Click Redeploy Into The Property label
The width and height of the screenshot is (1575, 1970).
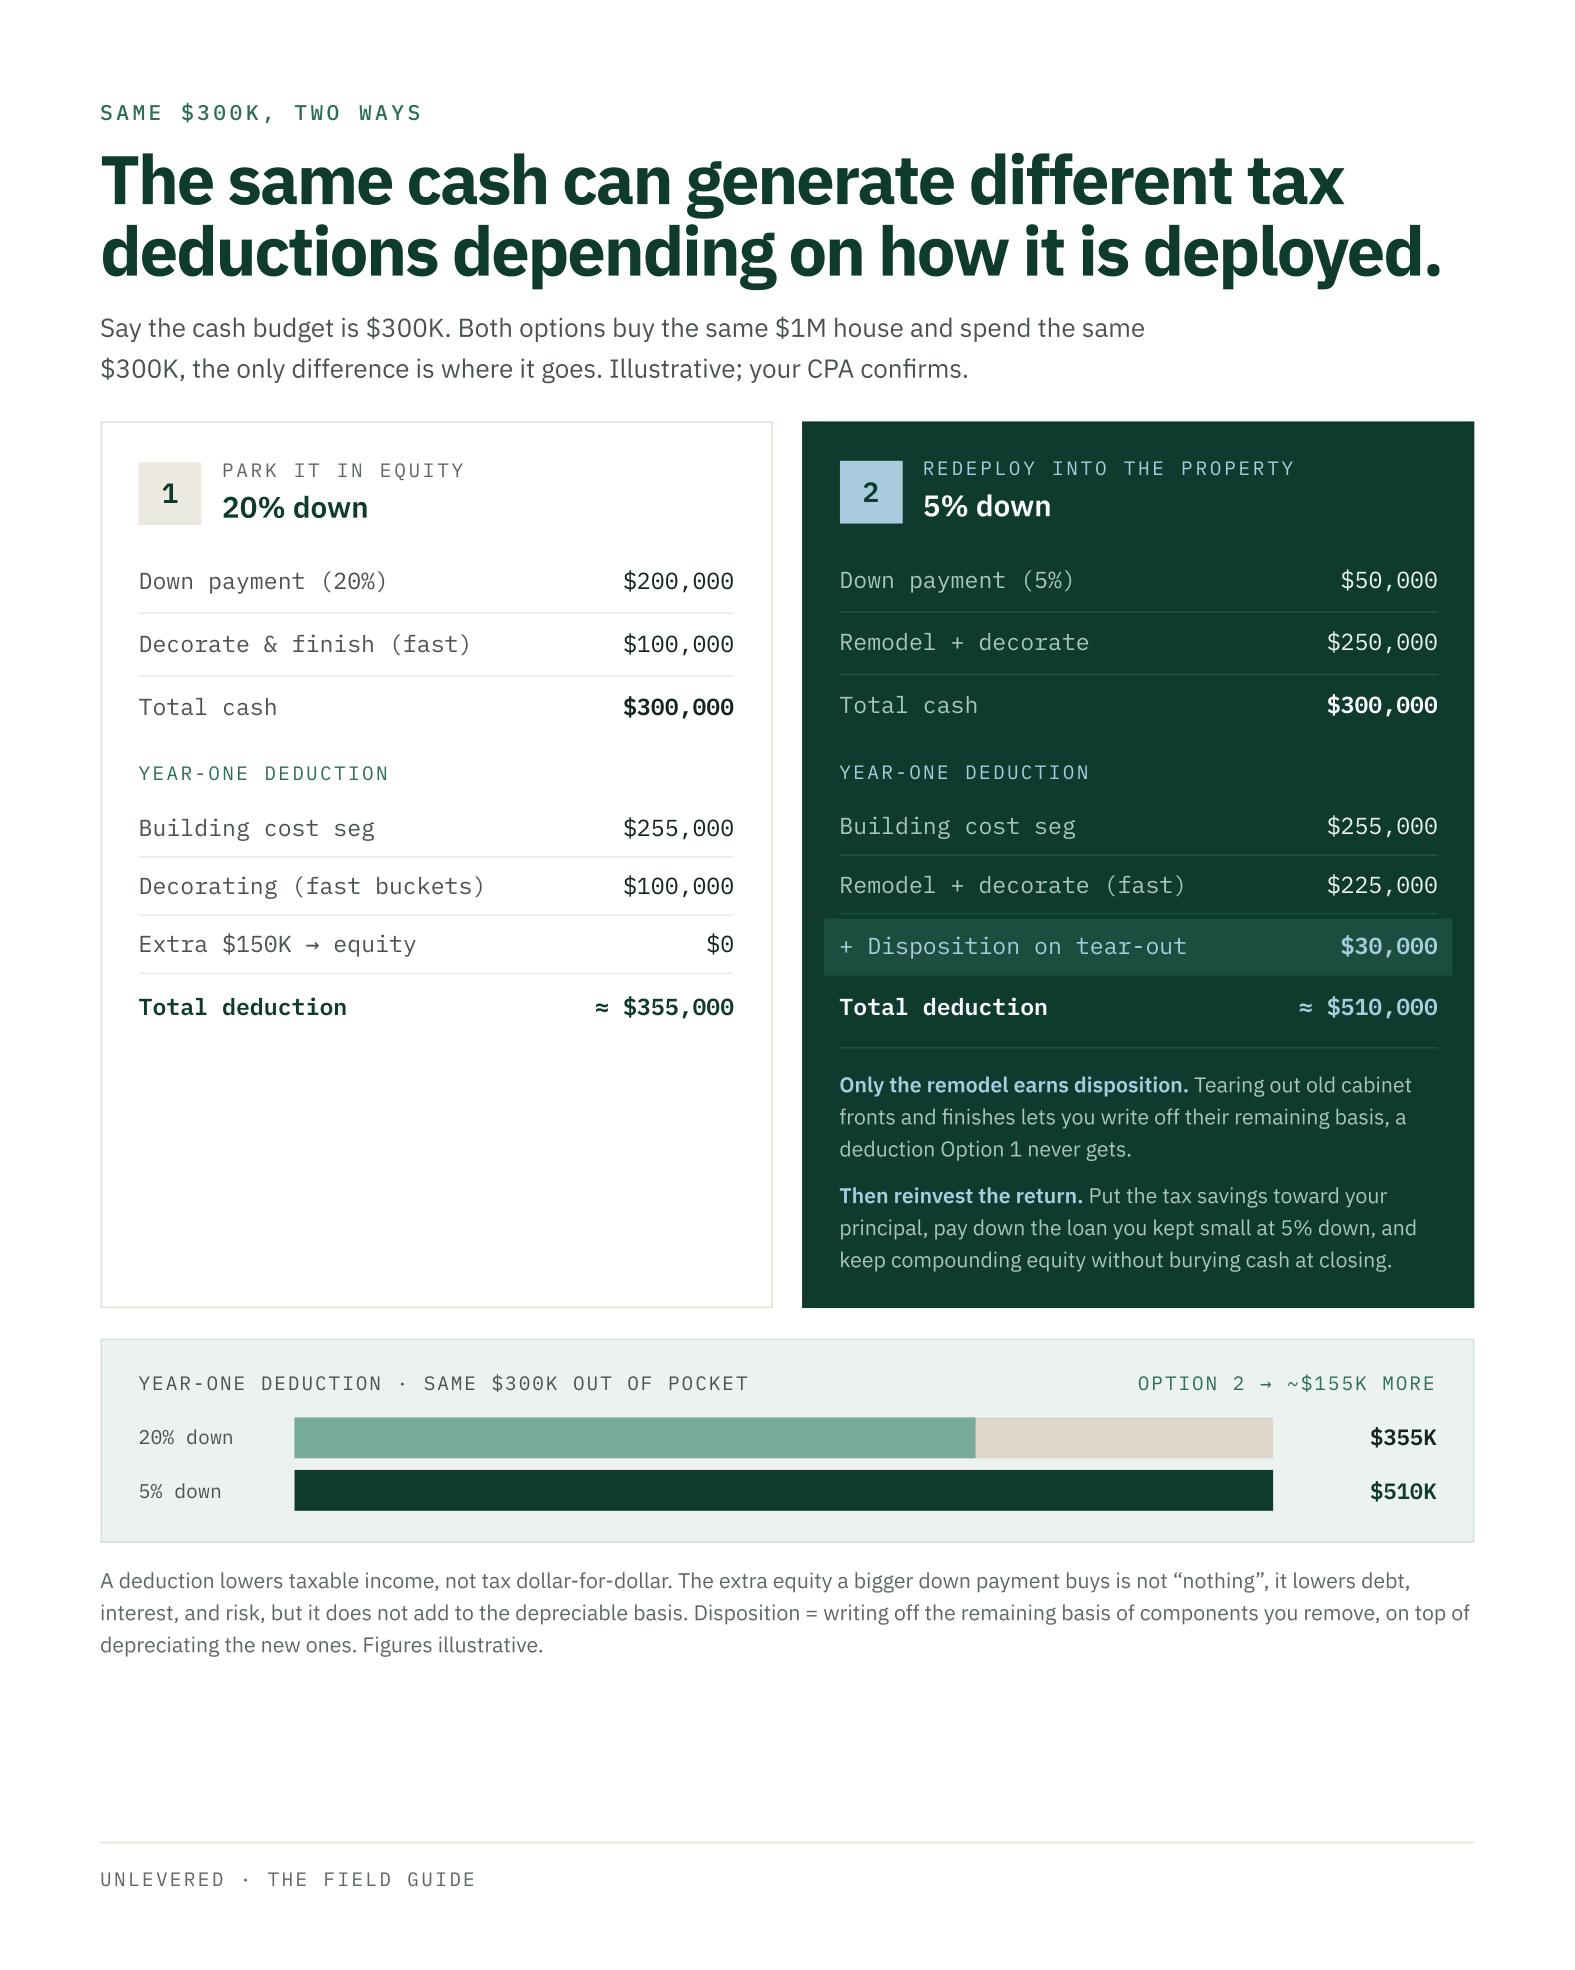[1108, 468]
